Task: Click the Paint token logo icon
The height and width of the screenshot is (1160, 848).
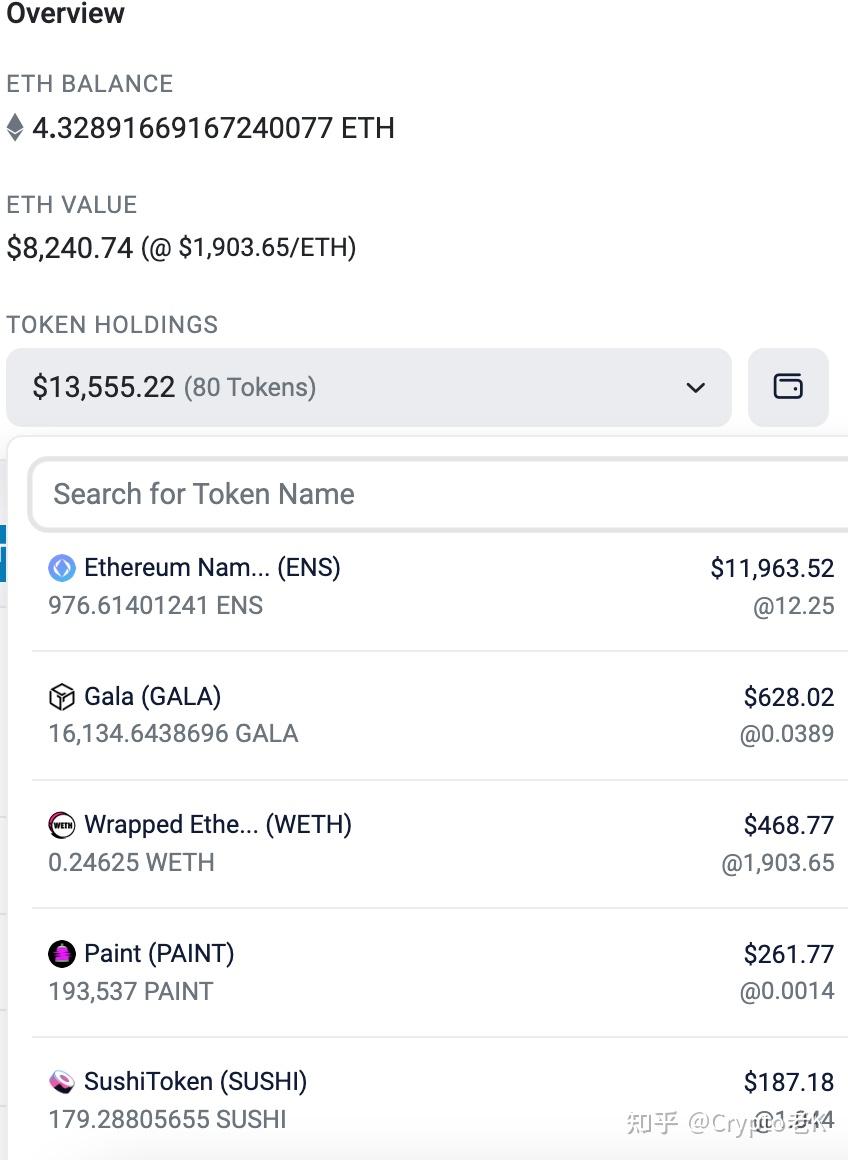Action: (62, 954)
